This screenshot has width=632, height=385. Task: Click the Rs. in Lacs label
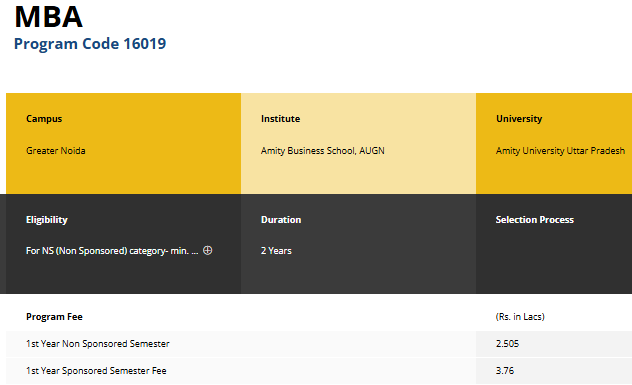(x=520, y=317)
